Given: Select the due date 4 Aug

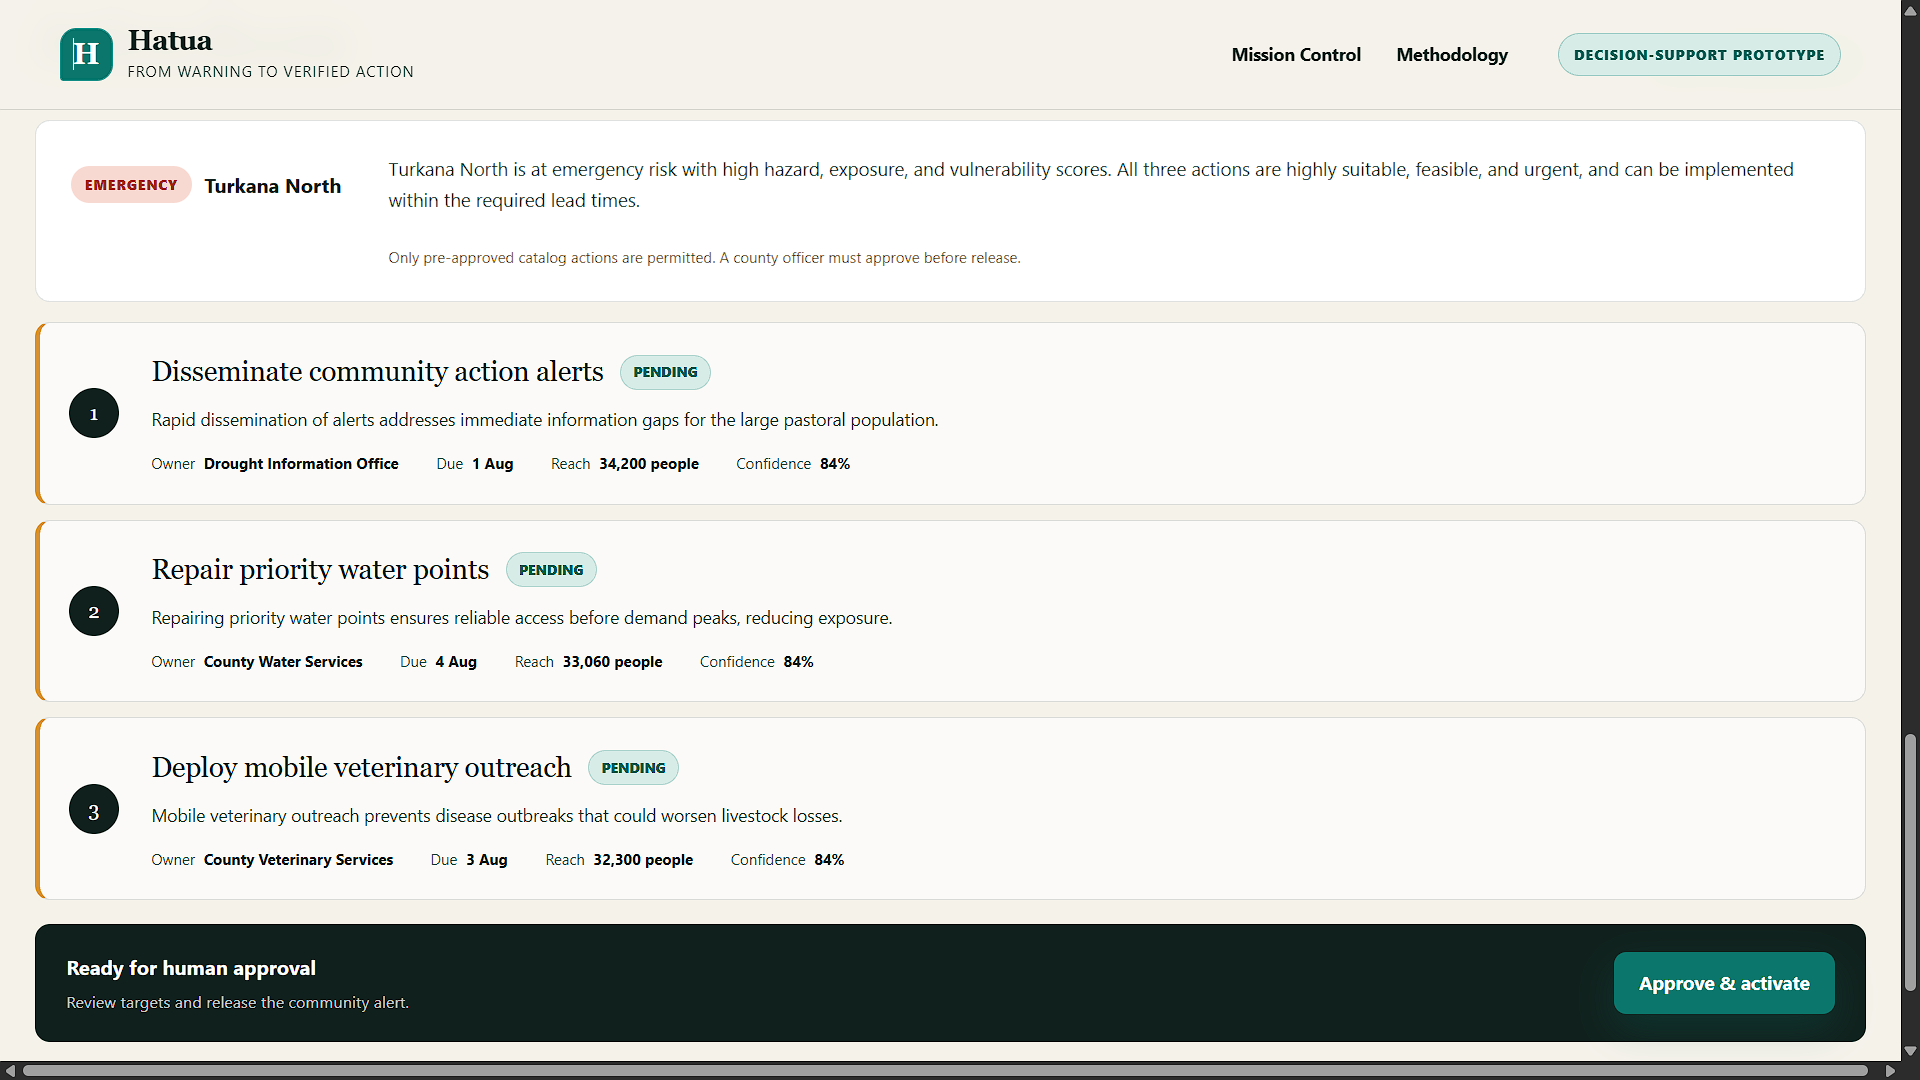Looking at the screenshot, I should (x=456, y=662).
